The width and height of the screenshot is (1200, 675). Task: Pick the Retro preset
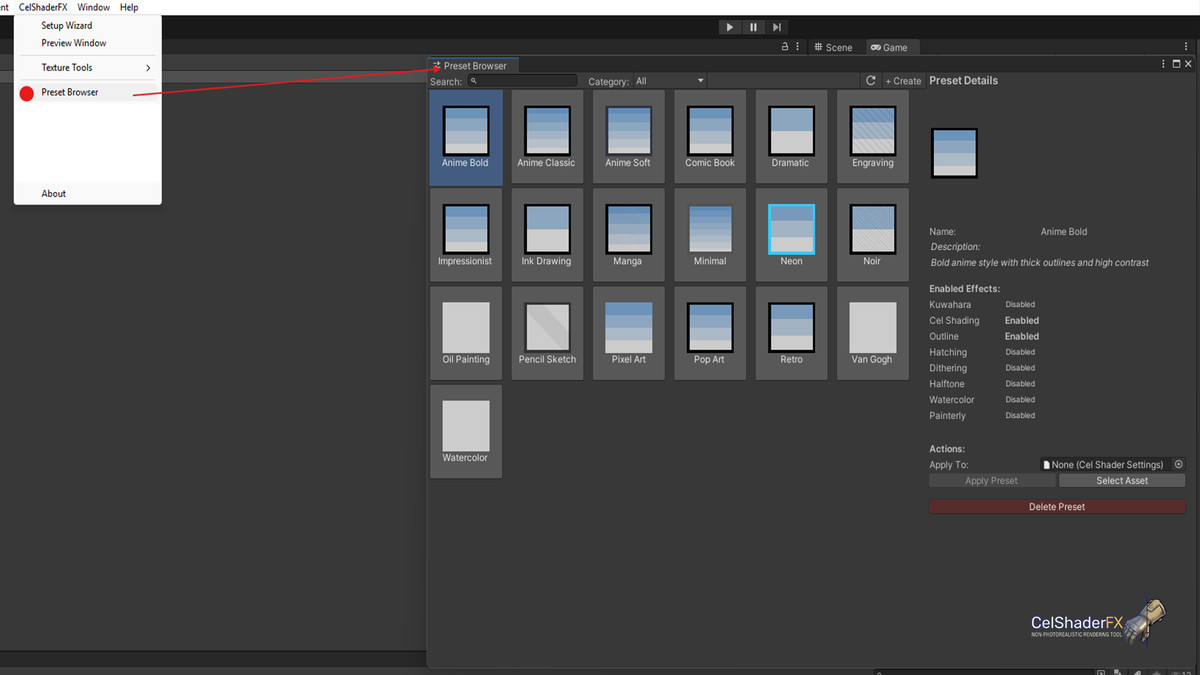791,334
